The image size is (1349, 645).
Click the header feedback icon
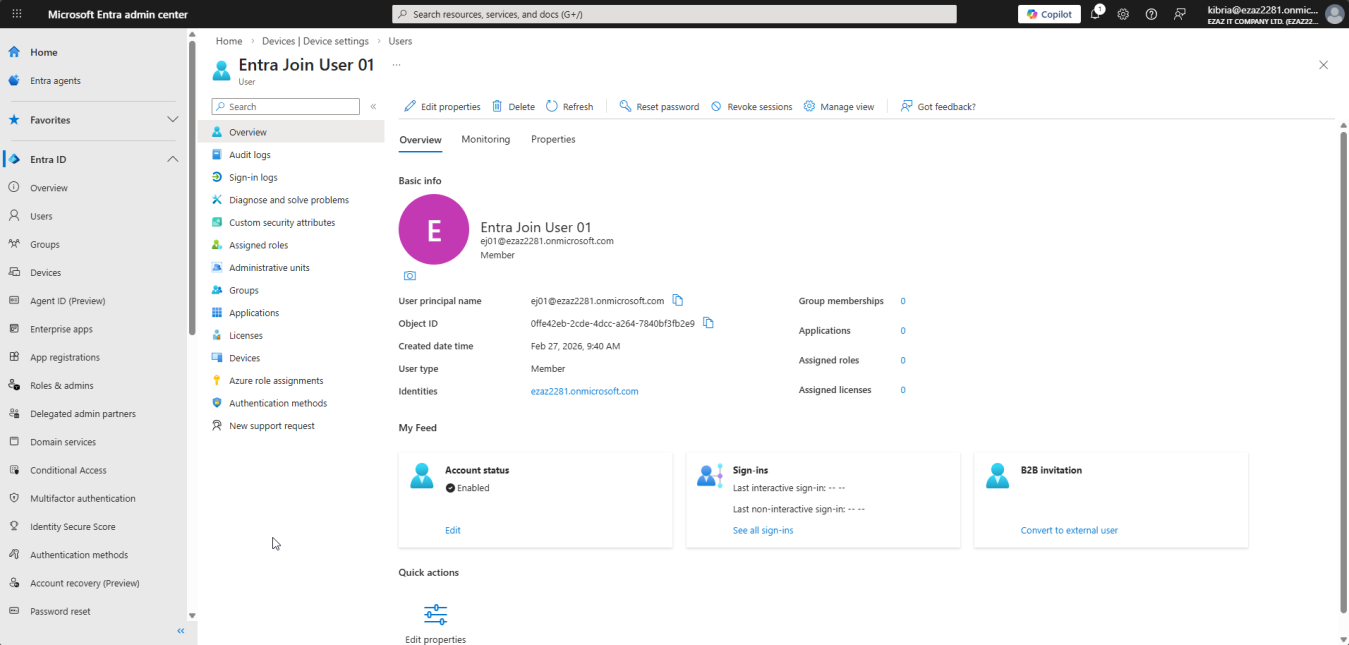[x=1180, y=14]
